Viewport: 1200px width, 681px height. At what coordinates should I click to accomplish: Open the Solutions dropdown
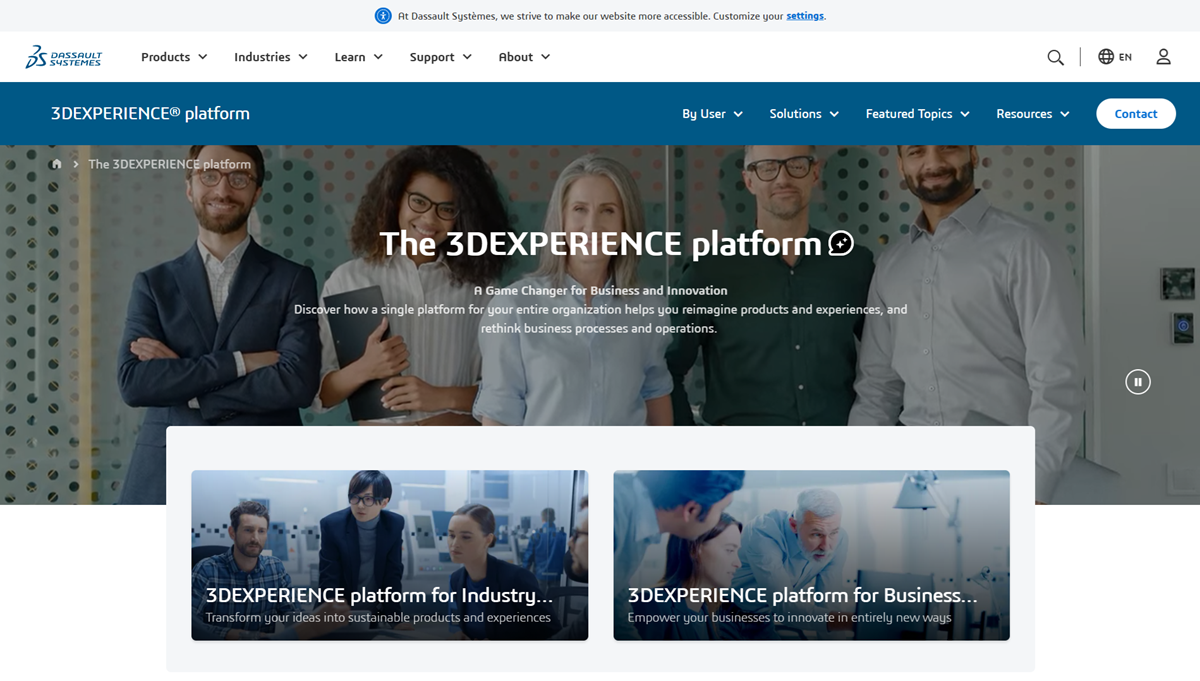click(804, 114)
